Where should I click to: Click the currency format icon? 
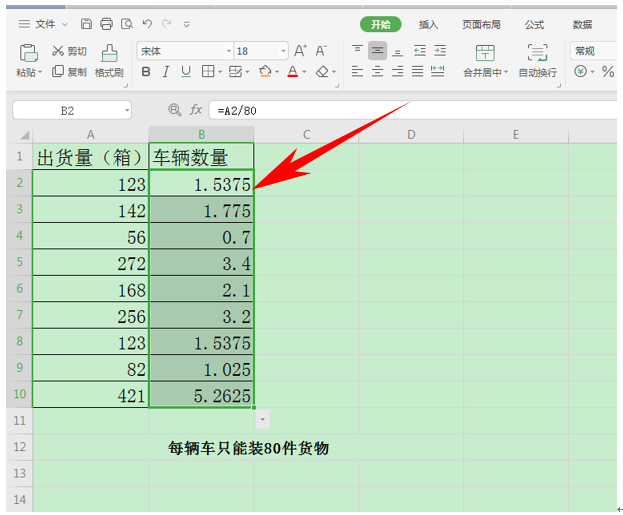pos(580,72)
